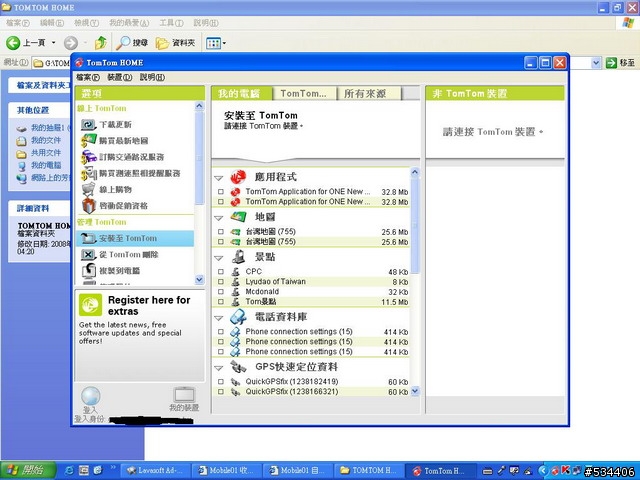
Task: Check first TomTom Application for ONE checkbox
Action: [x=221, y=191]
